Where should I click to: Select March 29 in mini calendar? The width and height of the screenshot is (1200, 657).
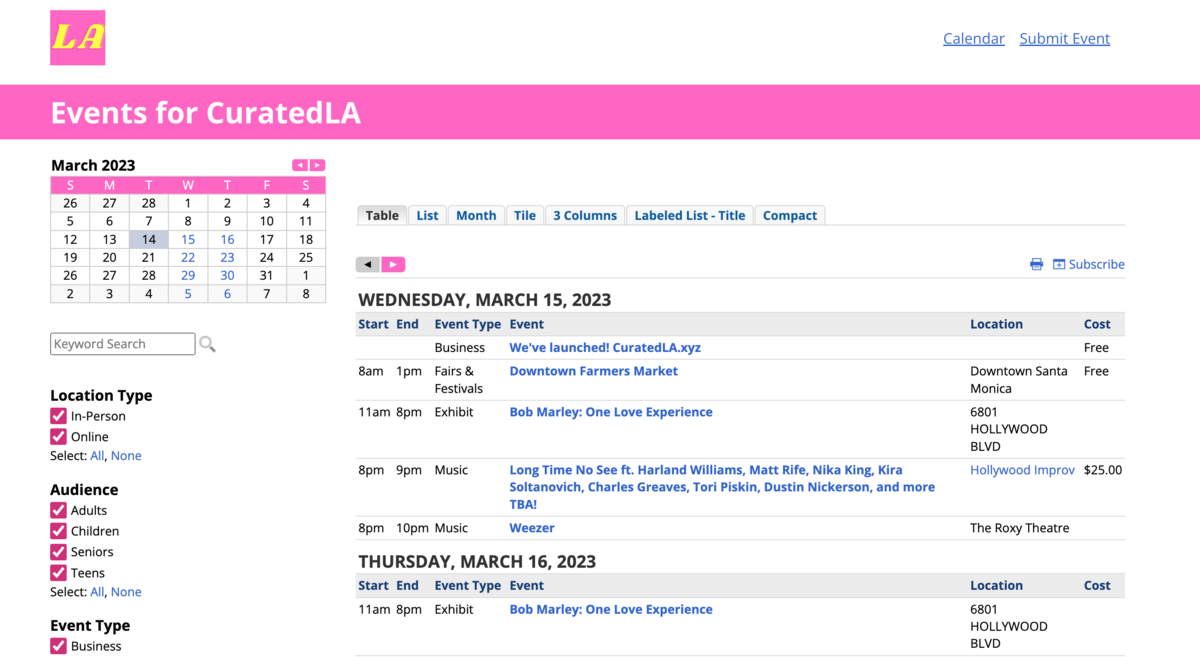click(188, 276)
